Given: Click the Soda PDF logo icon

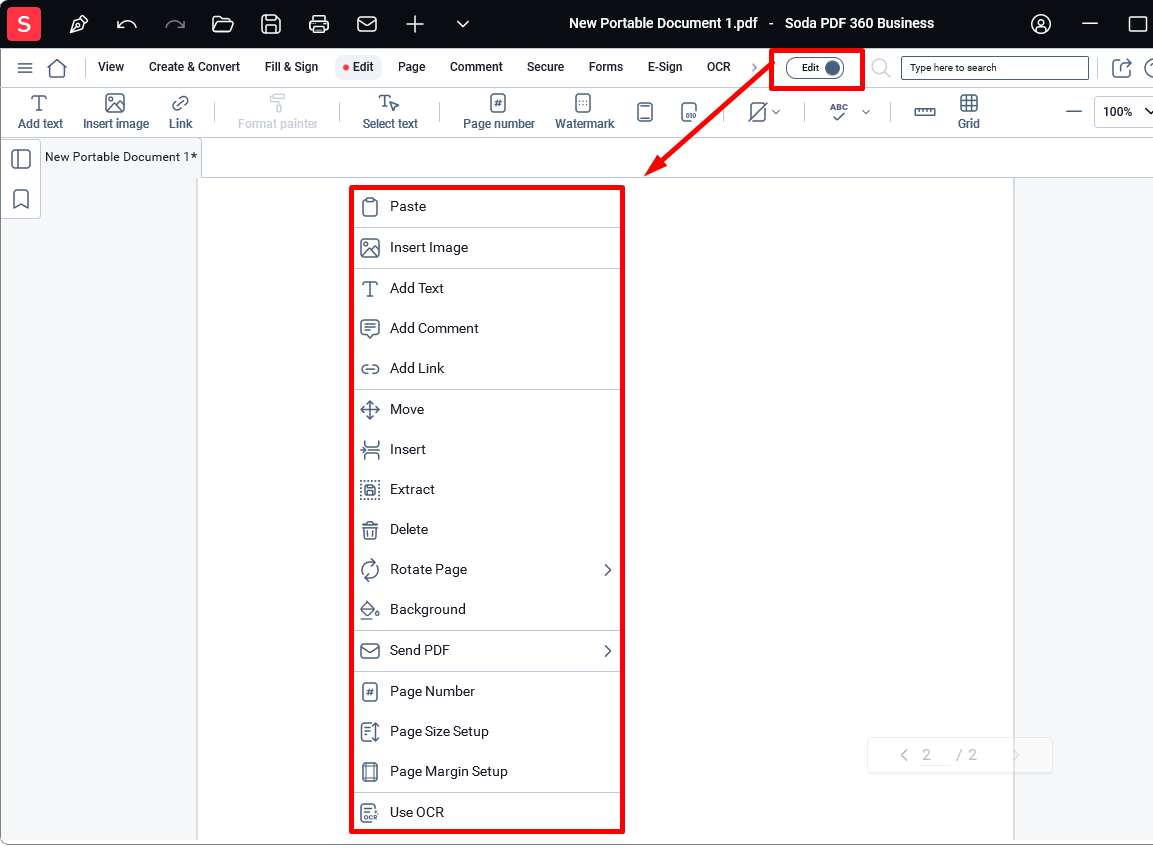Looking at the screenshot, I should pos(24,24).
